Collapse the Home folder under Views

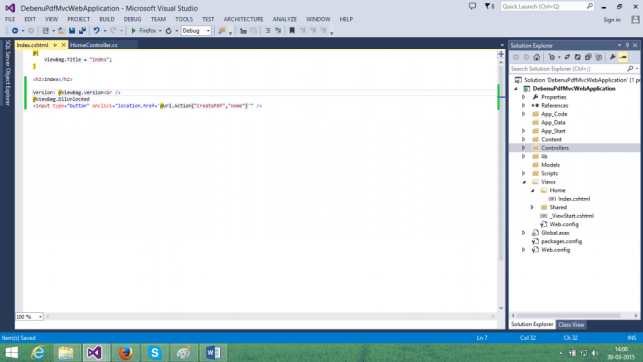point(532,191)
